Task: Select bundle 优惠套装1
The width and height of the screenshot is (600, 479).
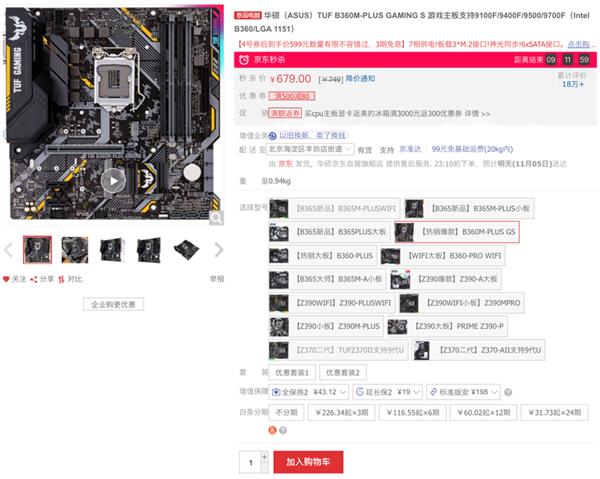Action: (x=292, y=372)
